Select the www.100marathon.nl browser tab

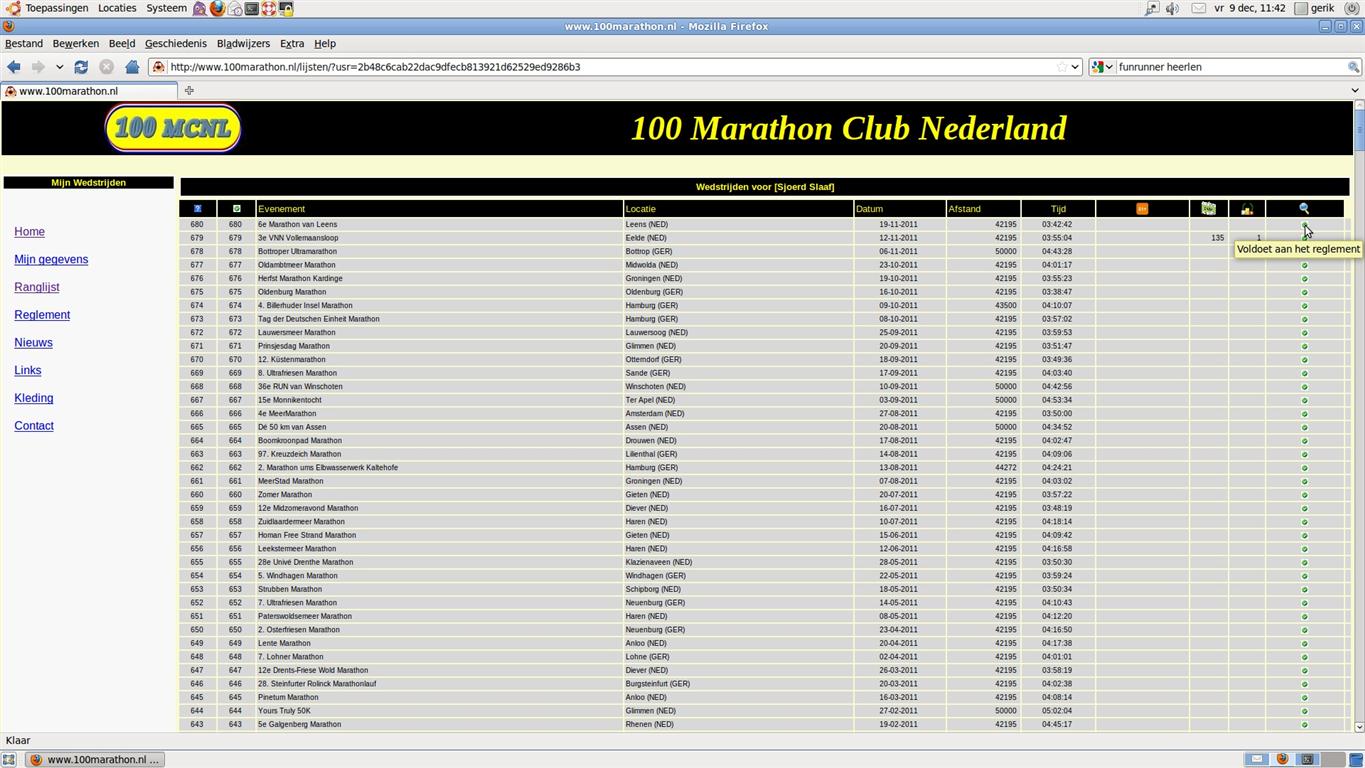(90, 91)
